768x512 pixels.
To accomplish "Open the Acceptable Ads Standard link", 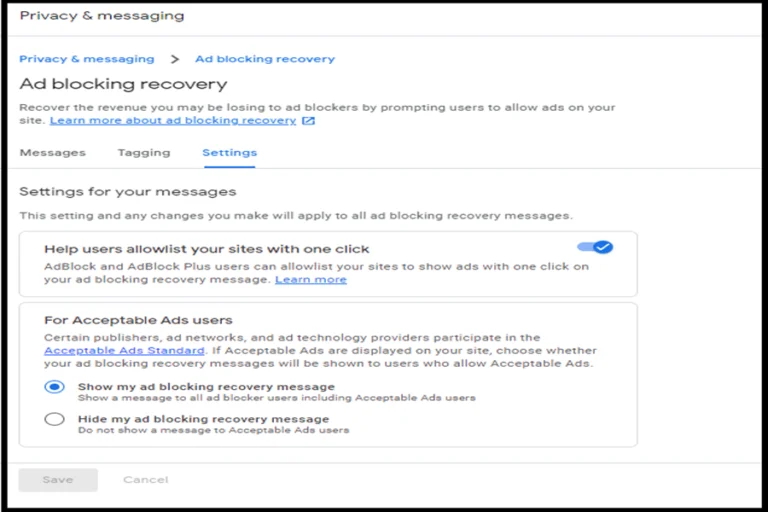I will [x=124, y=351].
